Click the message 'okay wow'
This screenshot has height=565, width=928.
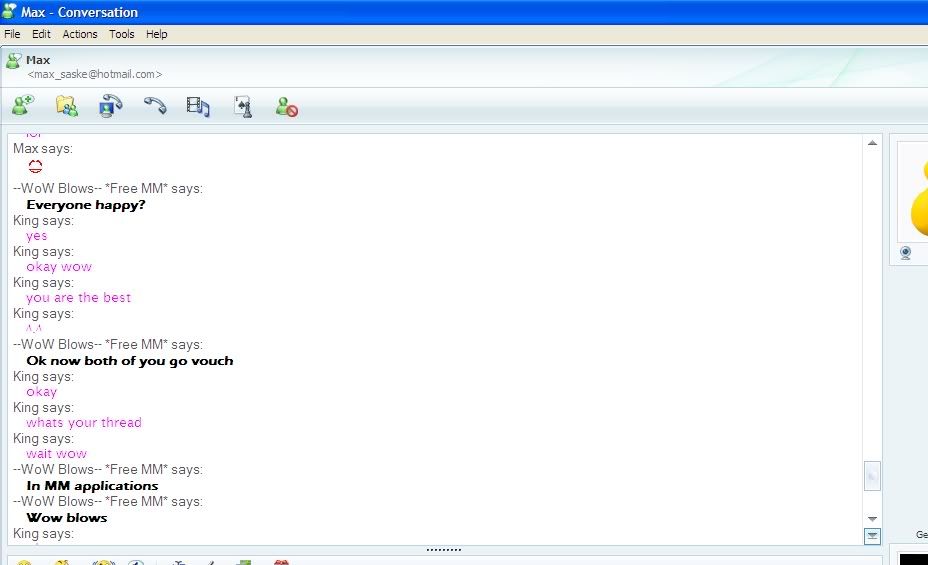coord(59,267)
